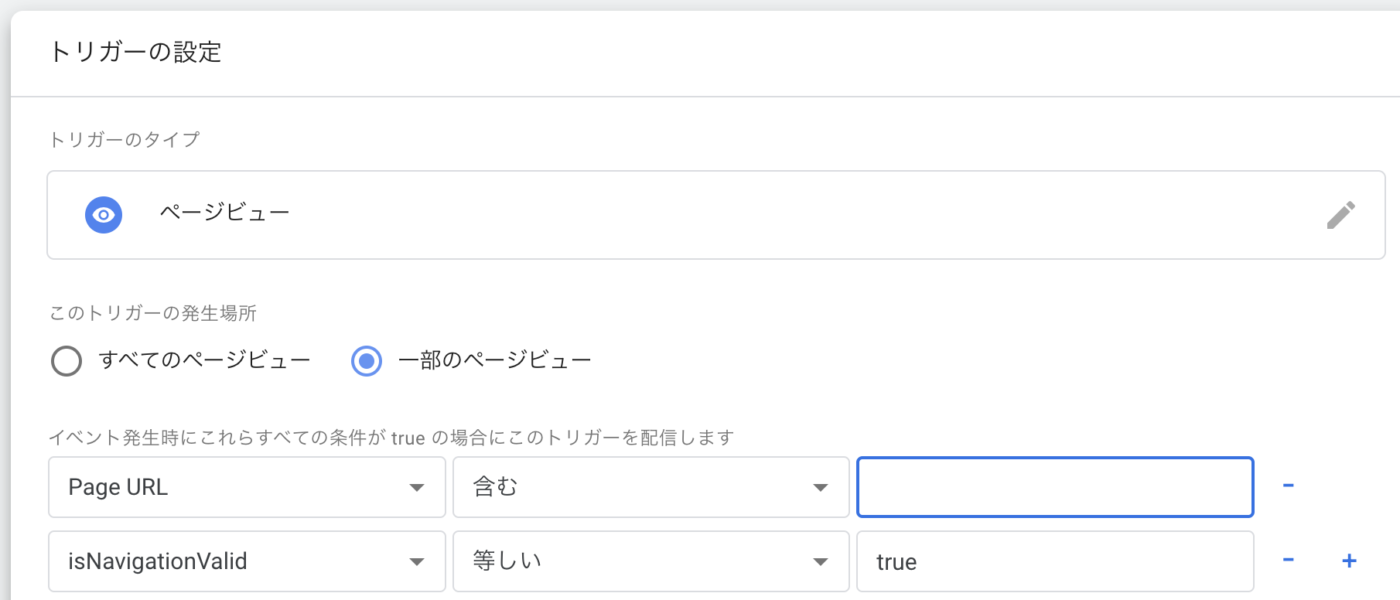Screen dimensions: 1400x600
Task: Edit the true value text field
Action: (x=1055, y=561)
